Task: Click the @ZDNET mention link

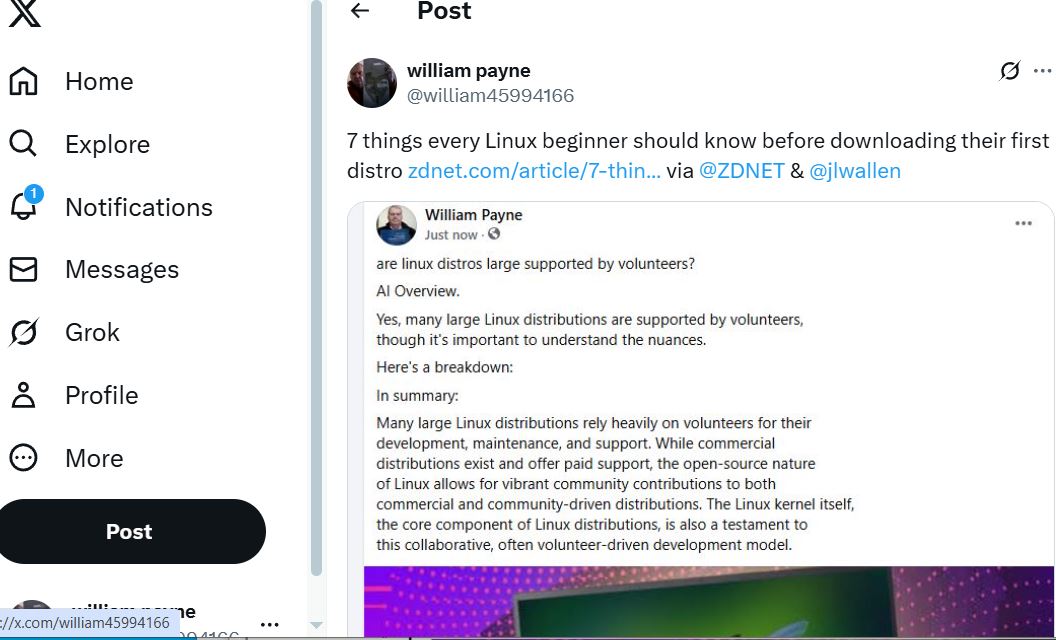Action: [741, 170]
